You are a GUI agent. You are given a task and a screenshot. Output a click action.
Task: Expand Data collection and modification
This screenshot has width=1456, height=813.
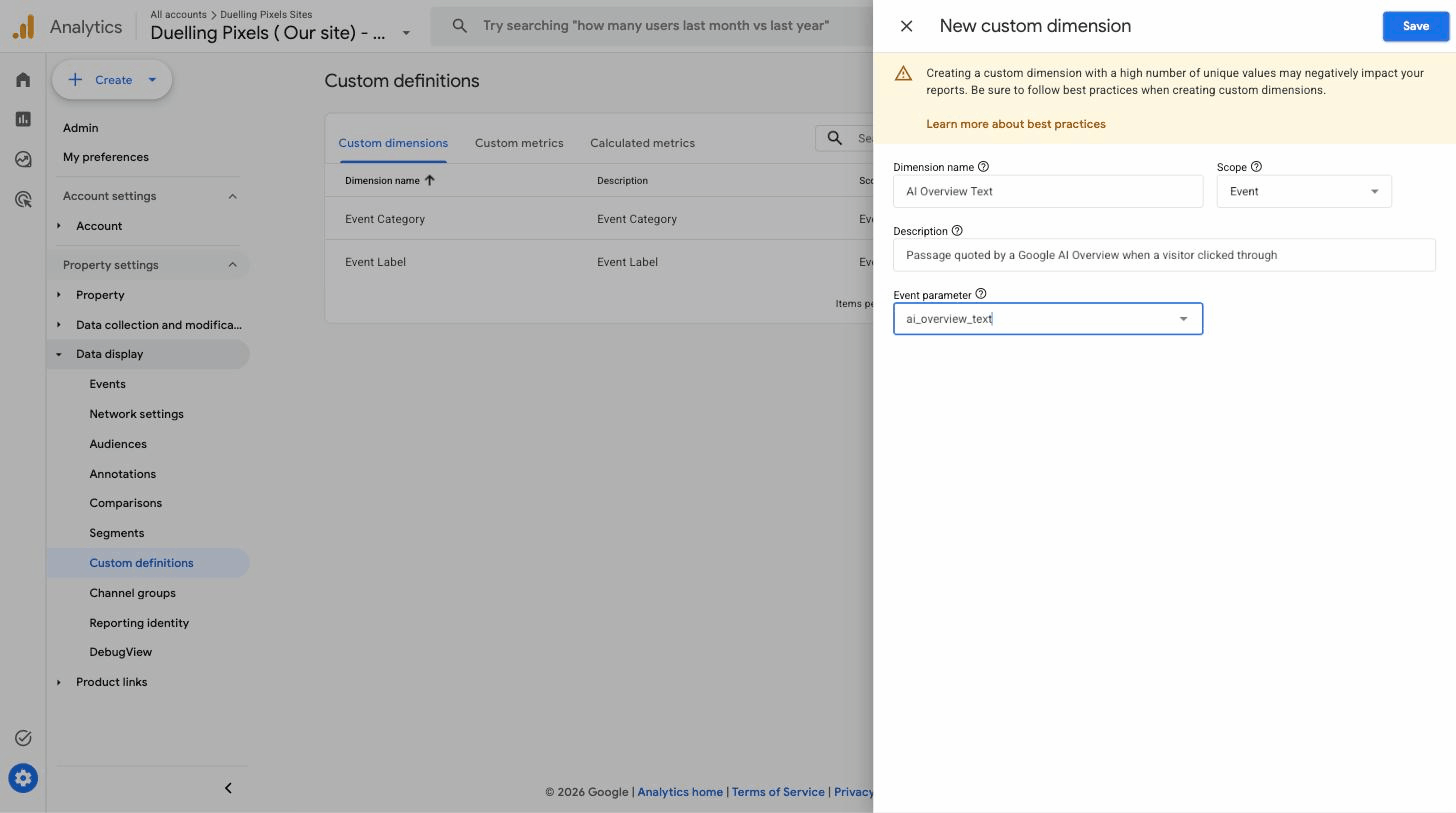click(59, 325)
